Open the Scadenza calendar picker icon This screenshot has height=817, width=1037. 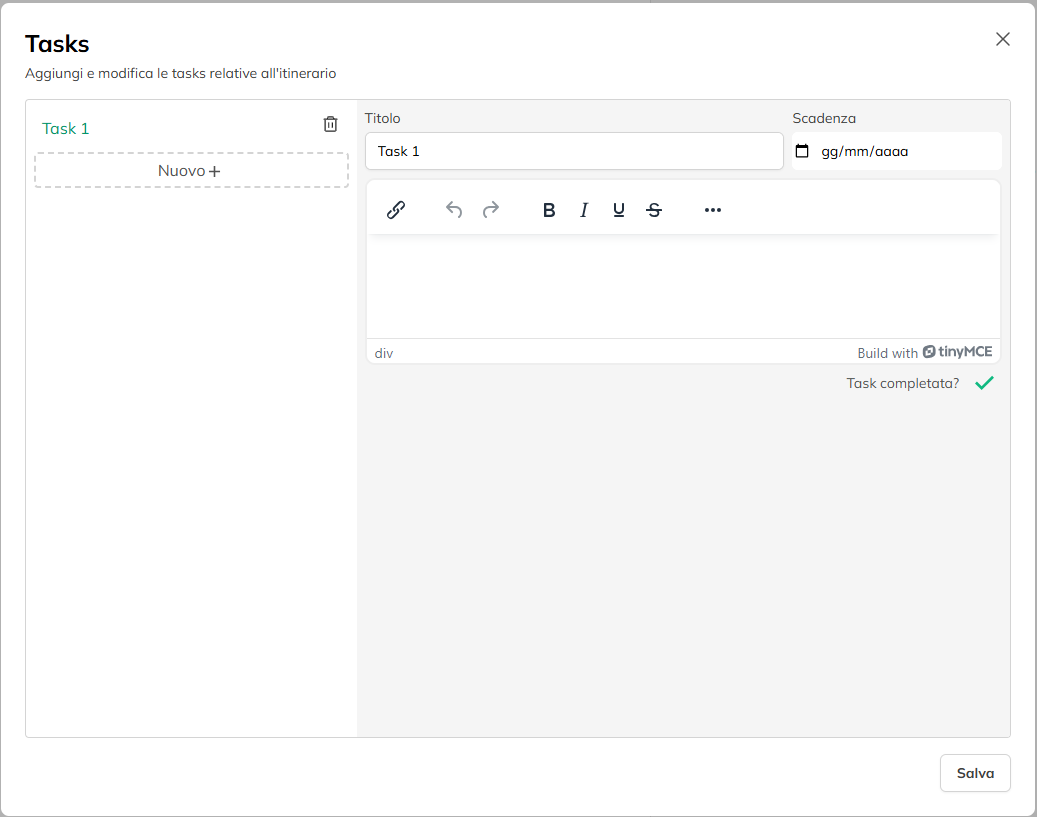[x=802, y=152]
